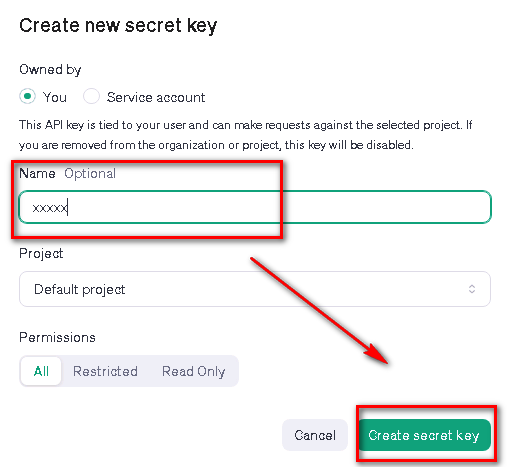This screenshot has width=507, height=467.
Task: Click the green "Create secret key" button
Action: point(424,435)
